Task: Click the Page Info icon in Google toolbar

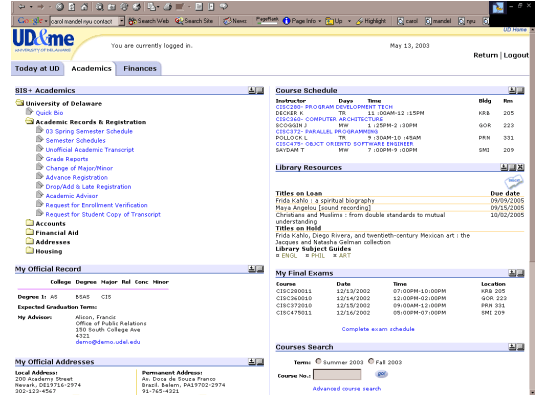Action: (x=287, y=21)
